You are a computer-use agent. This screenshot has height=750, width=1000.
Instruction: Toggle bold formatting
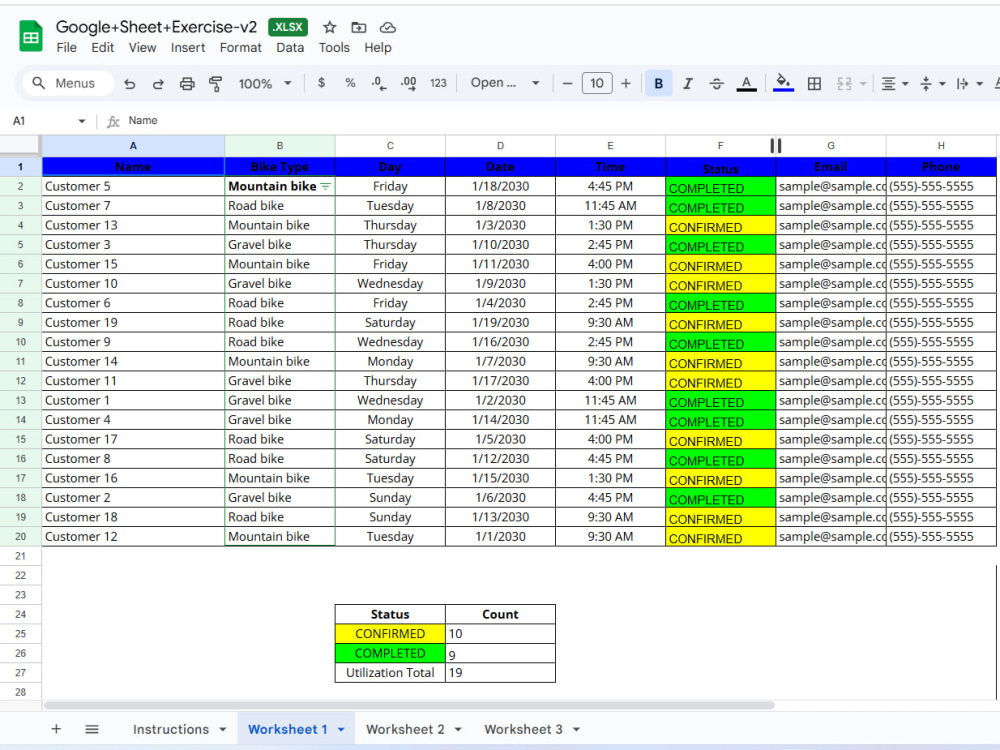coord(659,84)
